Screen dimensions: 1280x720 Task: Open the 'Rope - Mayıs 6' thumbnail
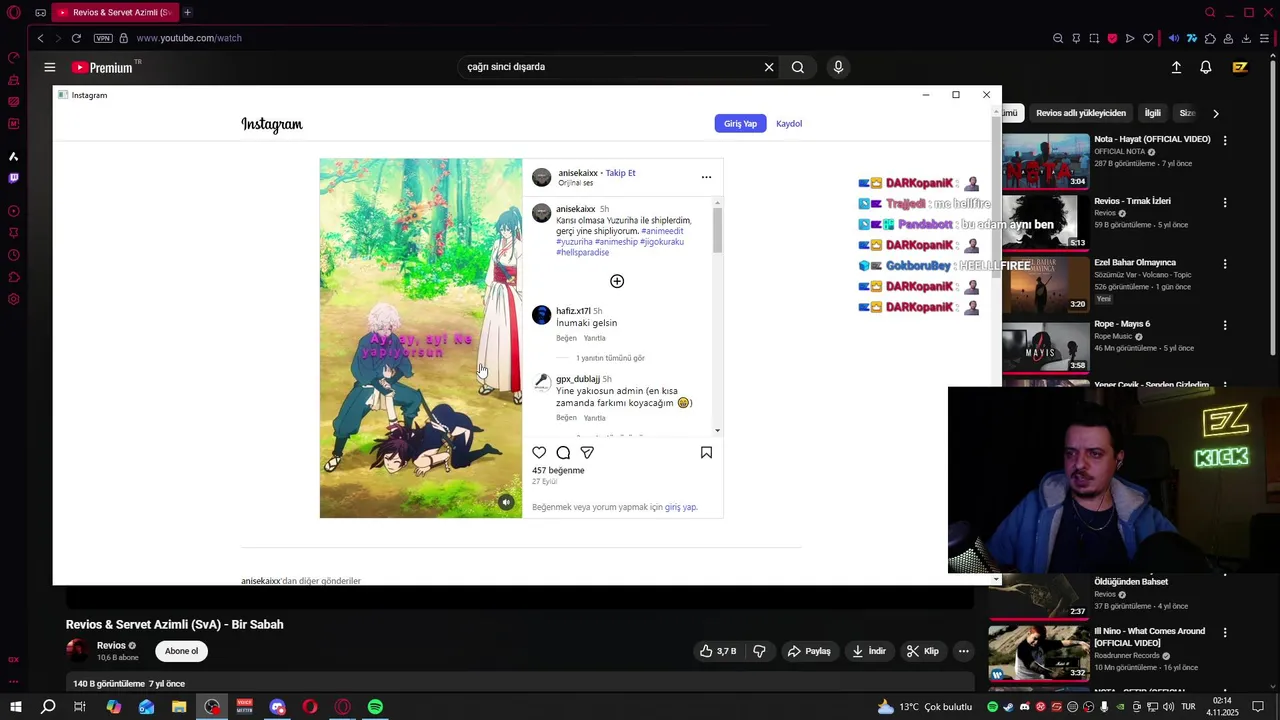click(1046, 346)
